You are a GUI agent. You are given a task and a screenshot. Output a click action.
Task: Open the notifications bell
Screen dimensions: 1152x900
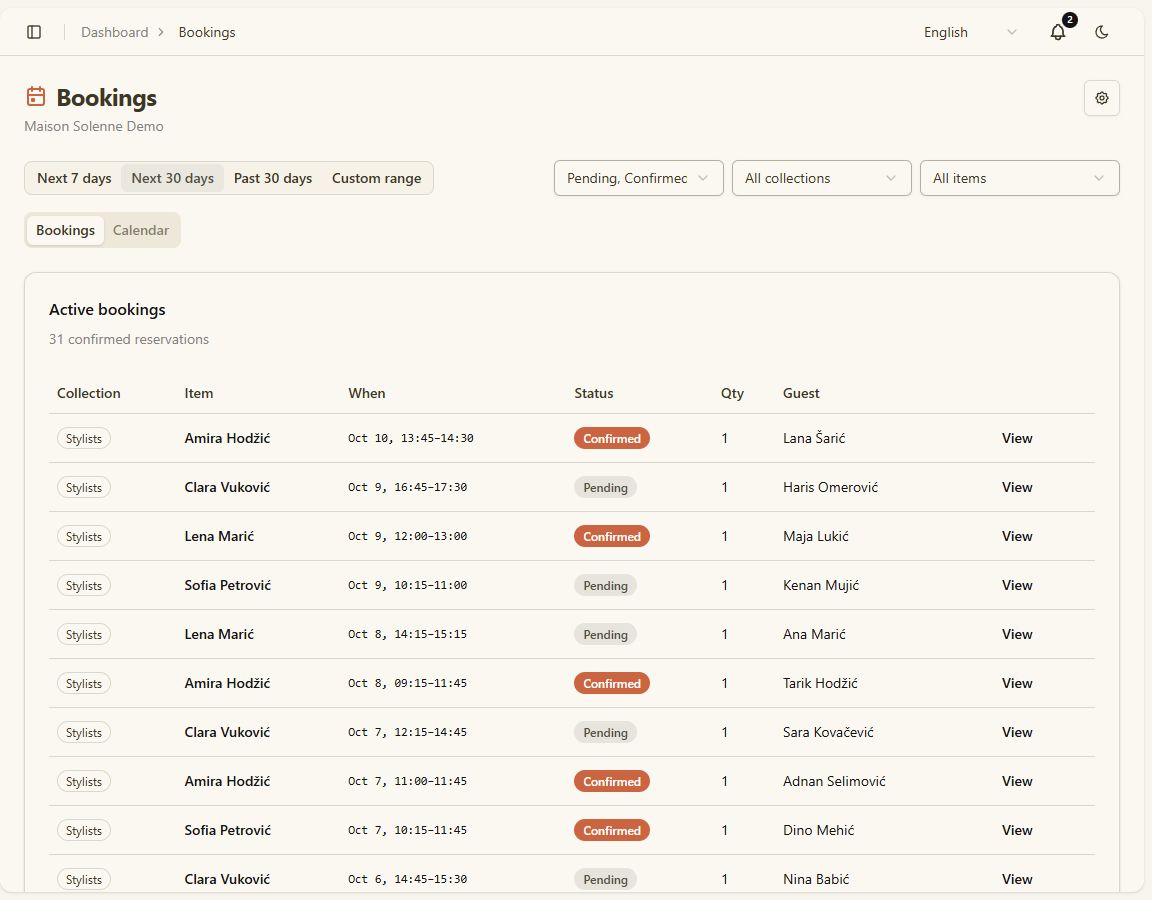1058,32
